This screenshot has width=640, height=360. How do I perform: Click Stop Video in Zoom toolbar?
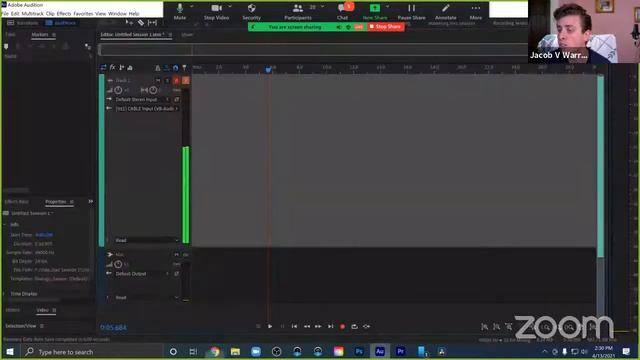(x=216, y=12)
